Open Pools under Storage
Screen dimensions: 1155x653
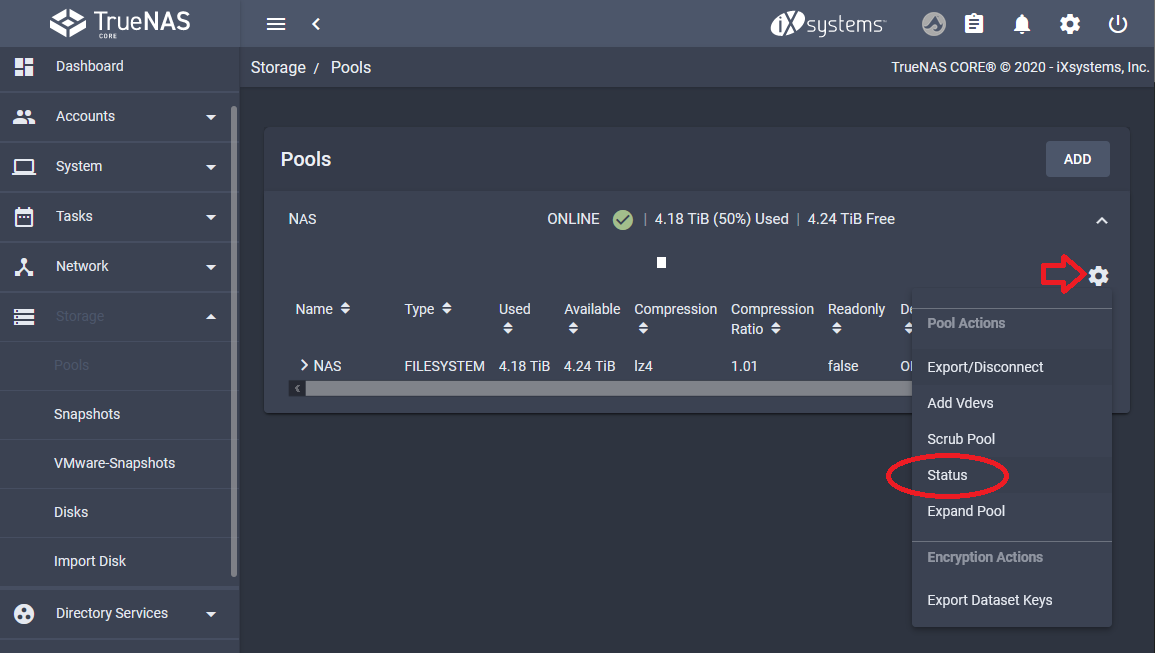(x=71, y=366)
